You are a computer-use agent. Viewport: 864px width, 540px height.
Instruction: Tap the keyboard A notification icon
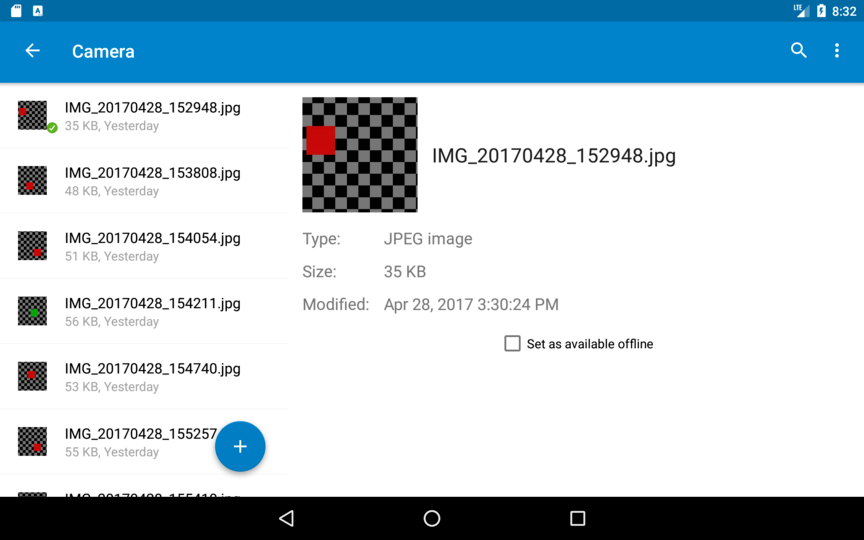coord(37,10)
